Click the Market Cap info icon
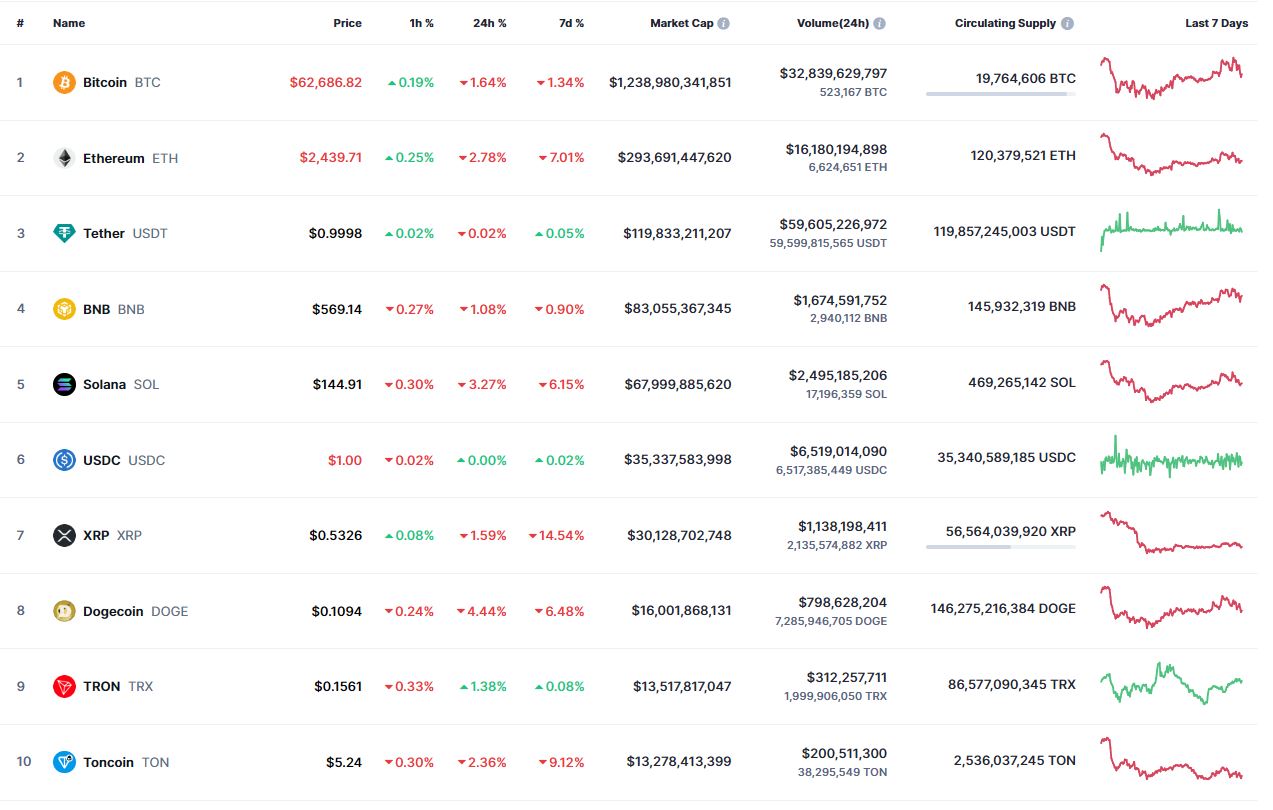The width and height of the screenshot is (1273, 810). 724,23
